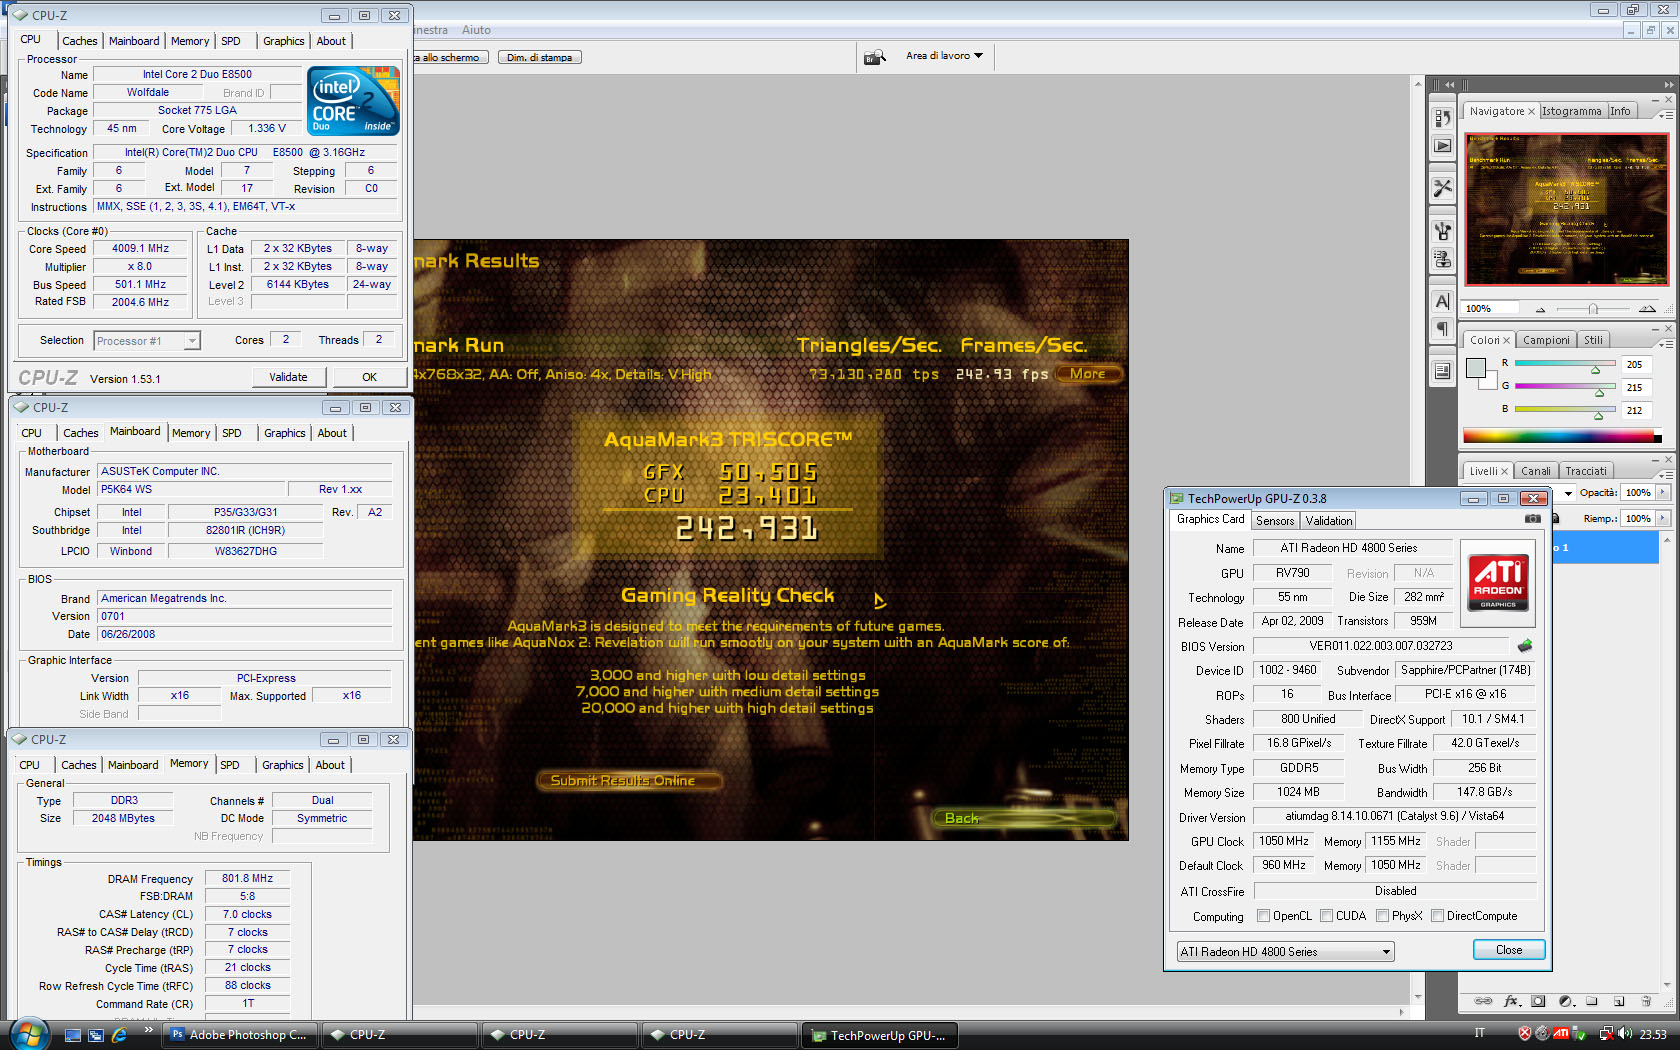Open the Paragraph panel pilcrow icon
The image size is (1680, 1050).
[1442, 329]
